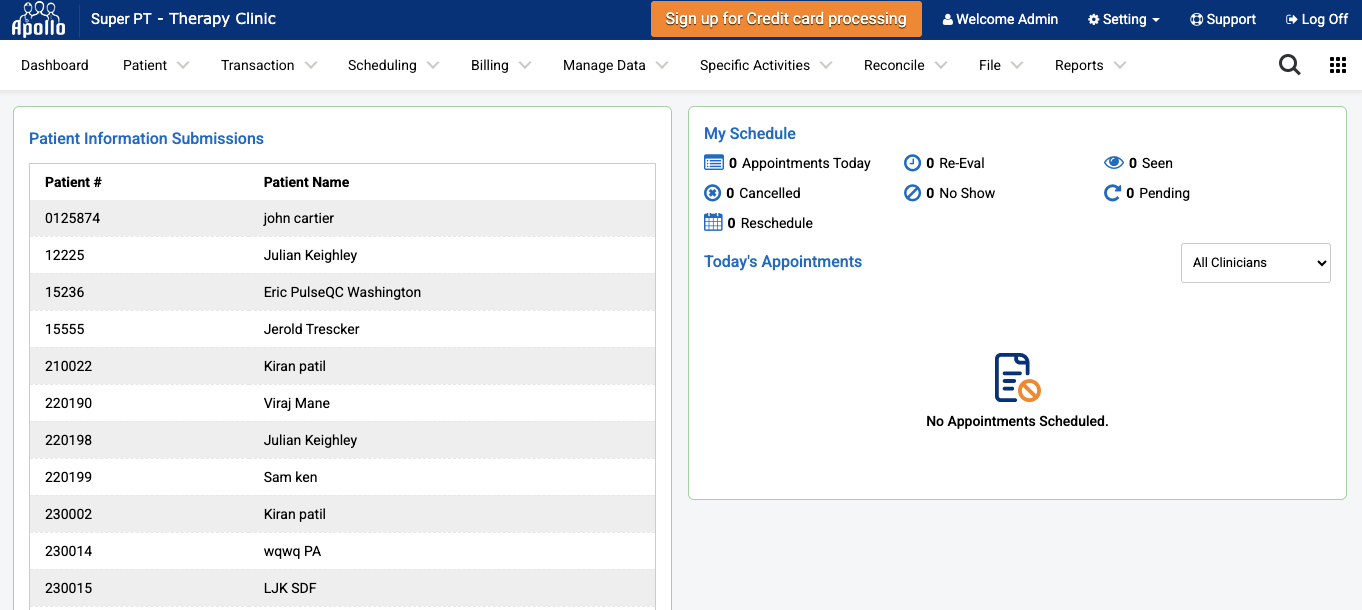Expand the File menu chevron
This screenshot has width=1362, height=610.
1017,65
